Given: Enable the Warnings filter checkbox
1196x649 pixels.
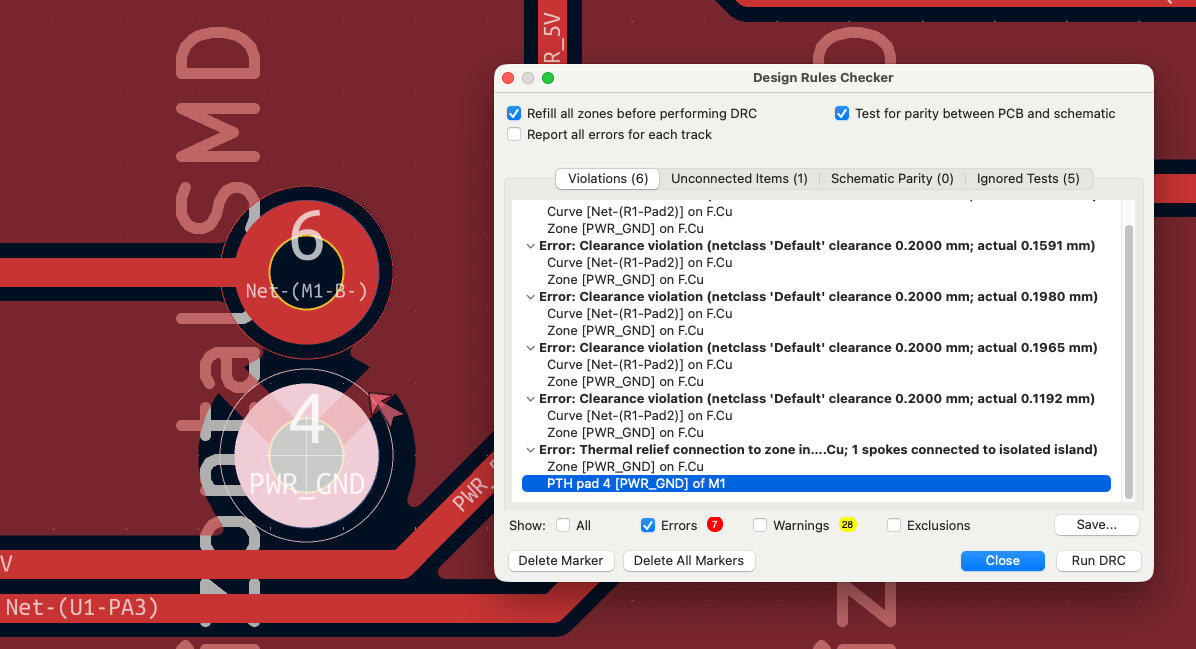Looking at the screenshot, I should click(x=760, y=525).
